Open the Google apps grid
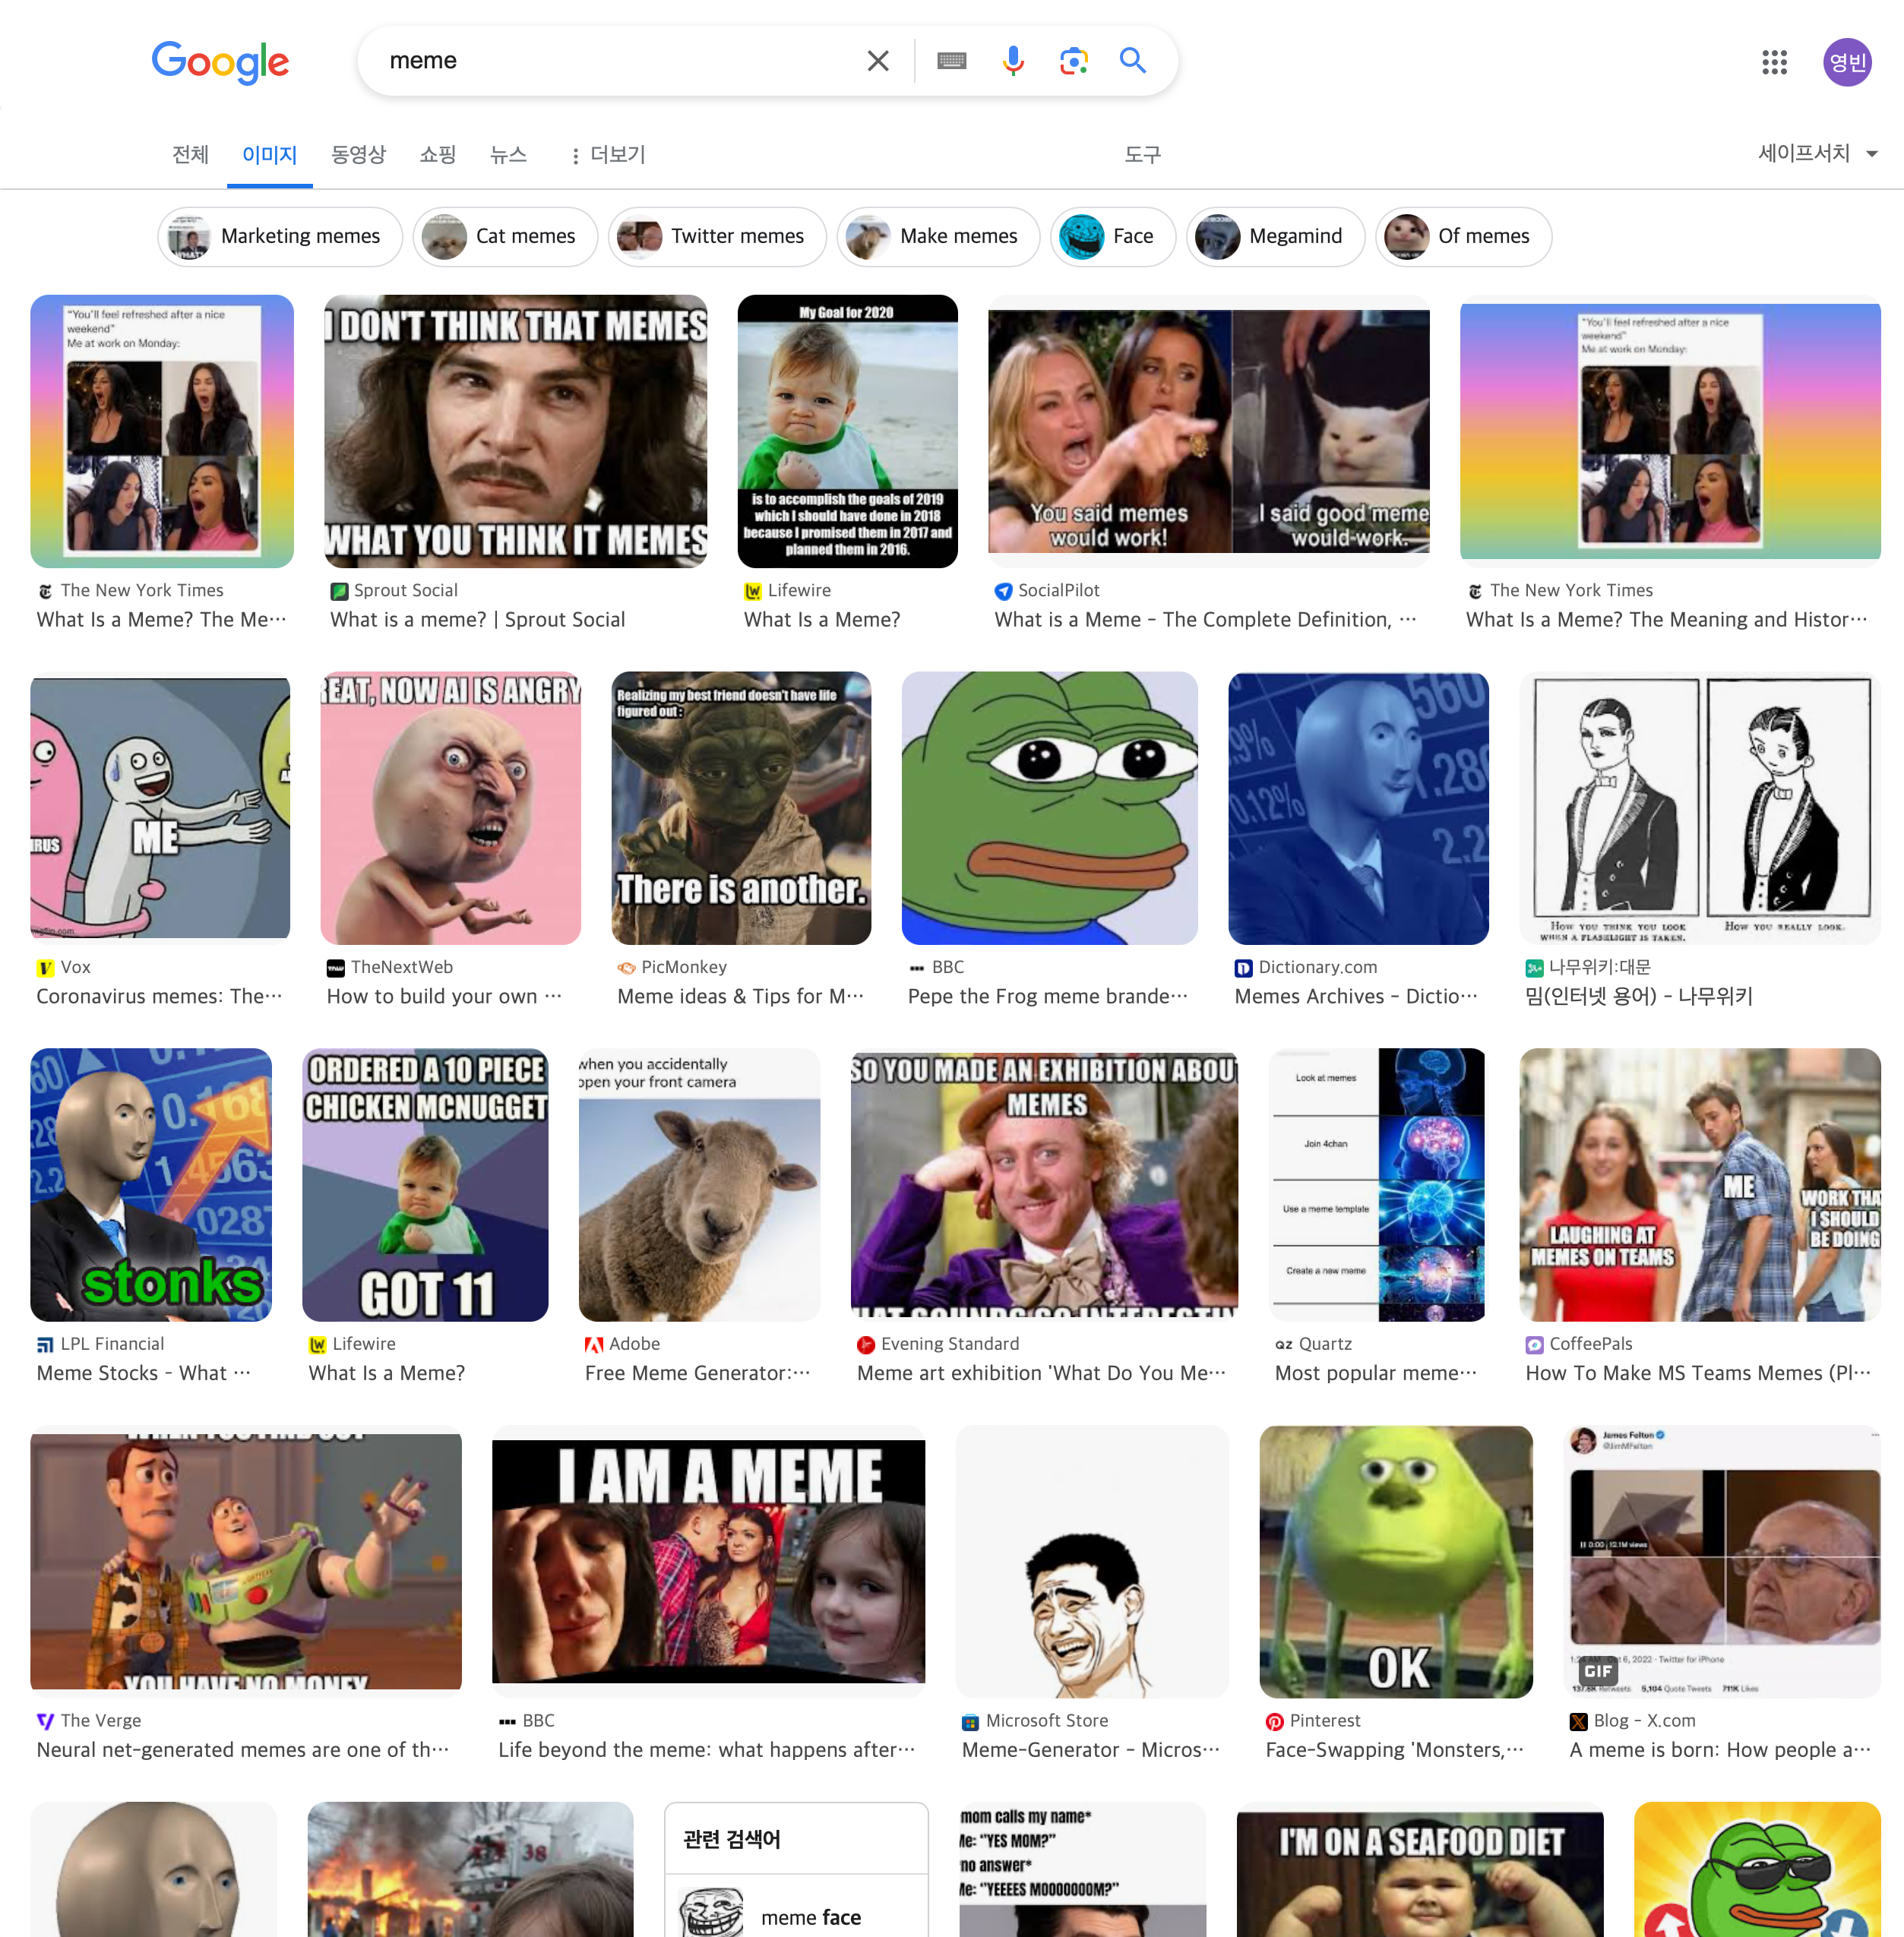The image size is (1904, 1937). click(1774, 62)
